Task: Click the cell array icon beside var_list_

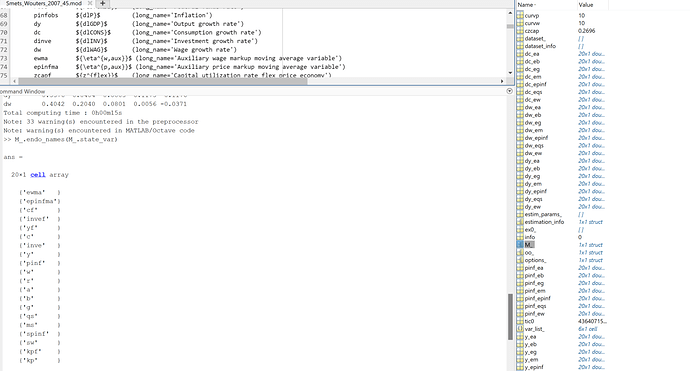Action: [520, 329]
